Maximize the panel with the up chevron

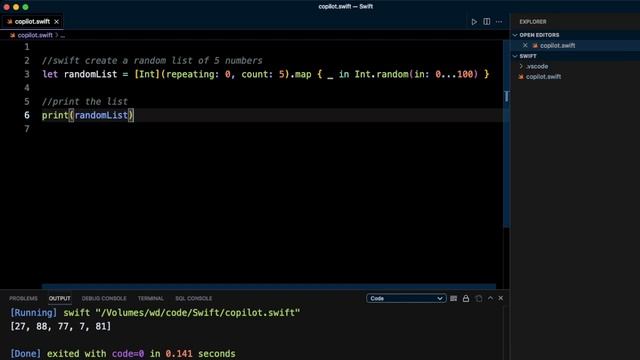pos(490,298)
